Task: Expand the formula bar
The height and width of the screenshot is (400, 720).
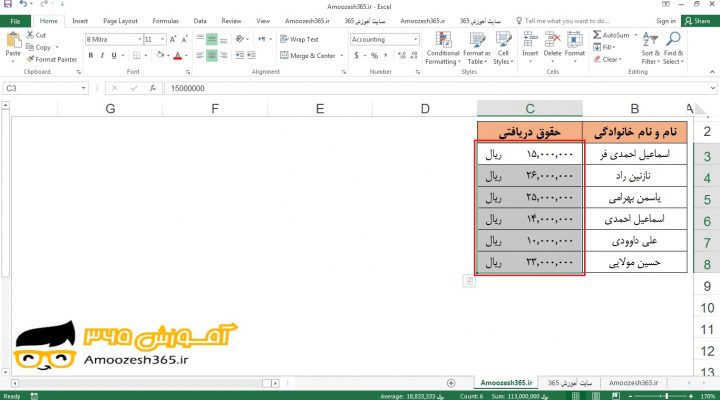Action: (x=713, y=88)
